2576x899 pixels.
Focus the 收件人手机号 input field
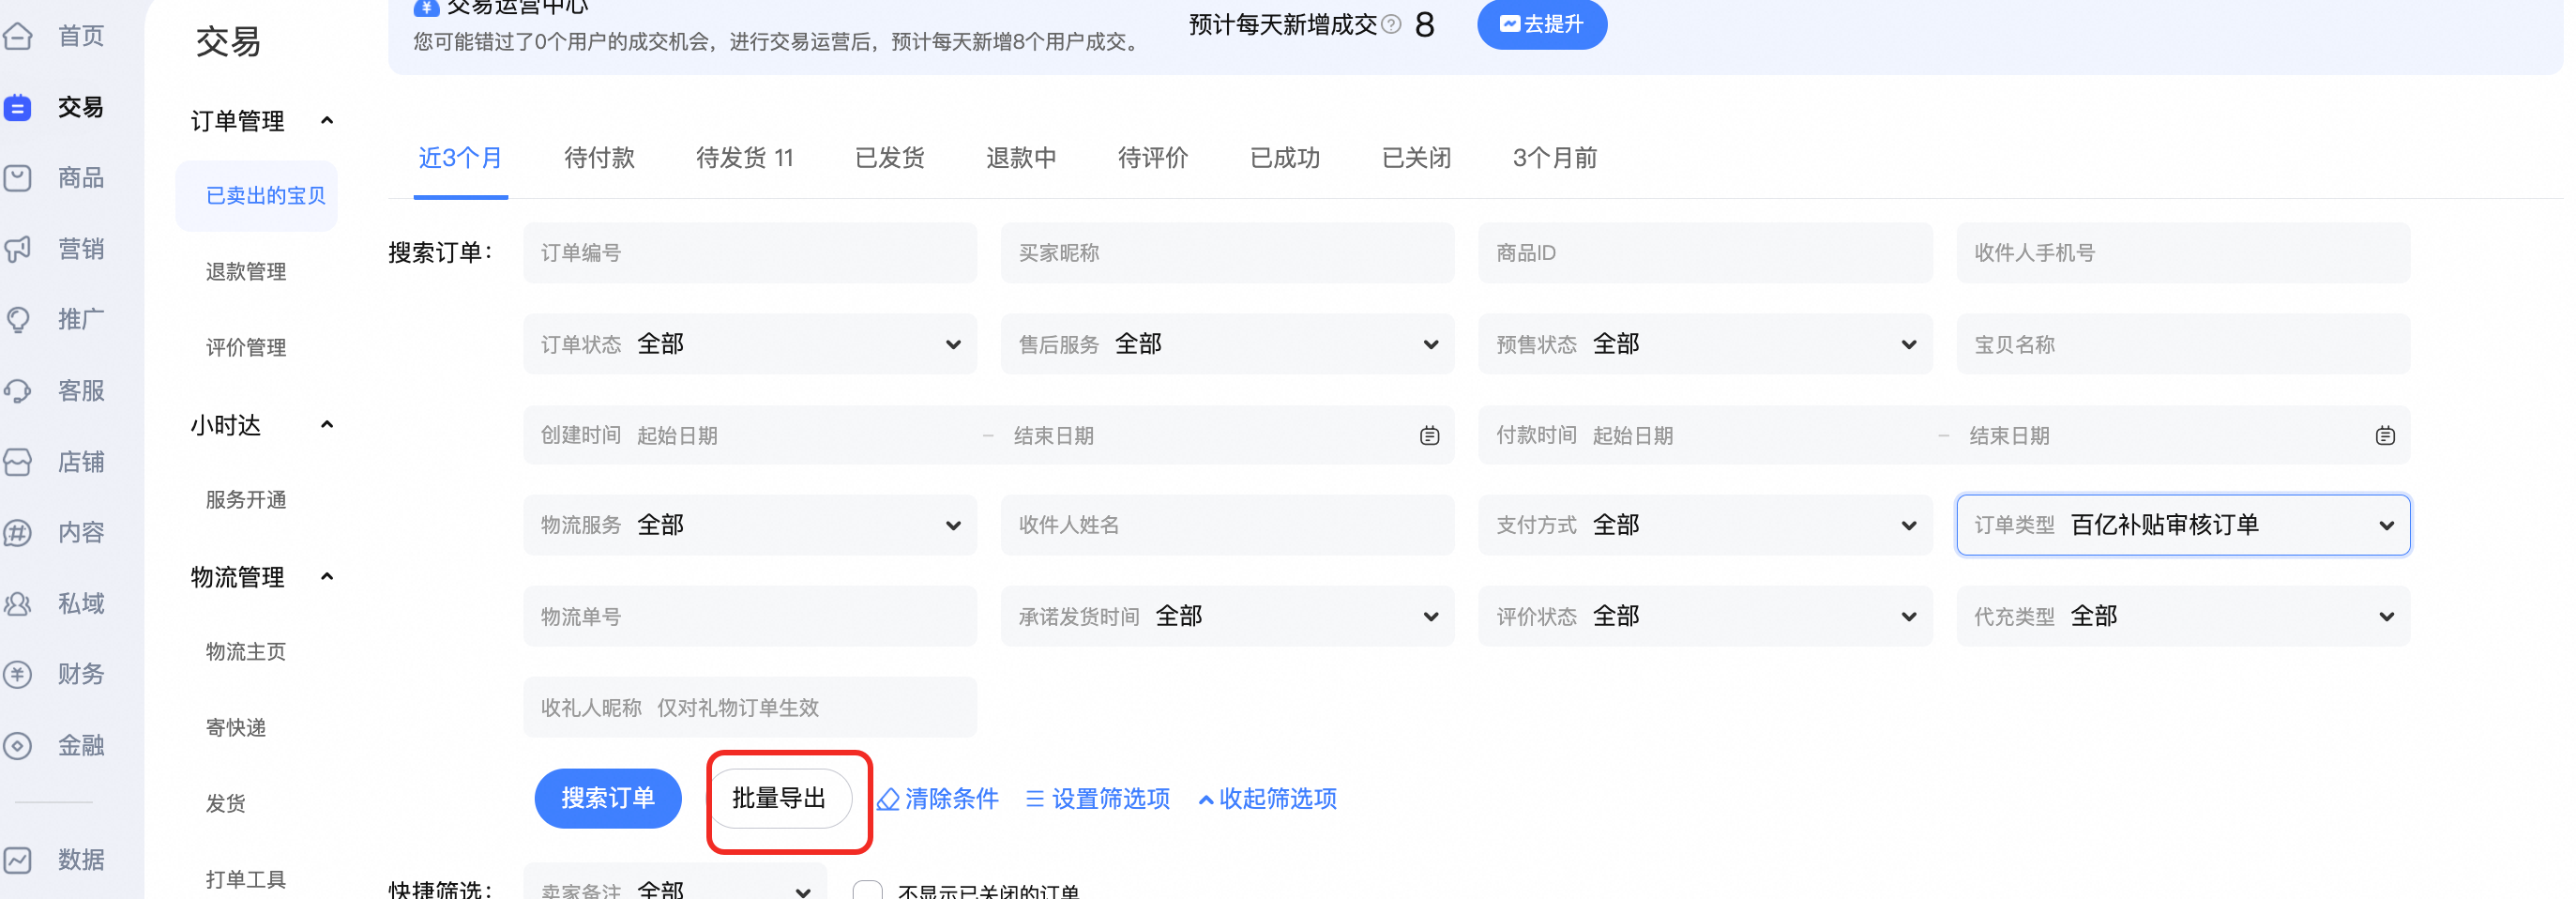click(2183, 253)
